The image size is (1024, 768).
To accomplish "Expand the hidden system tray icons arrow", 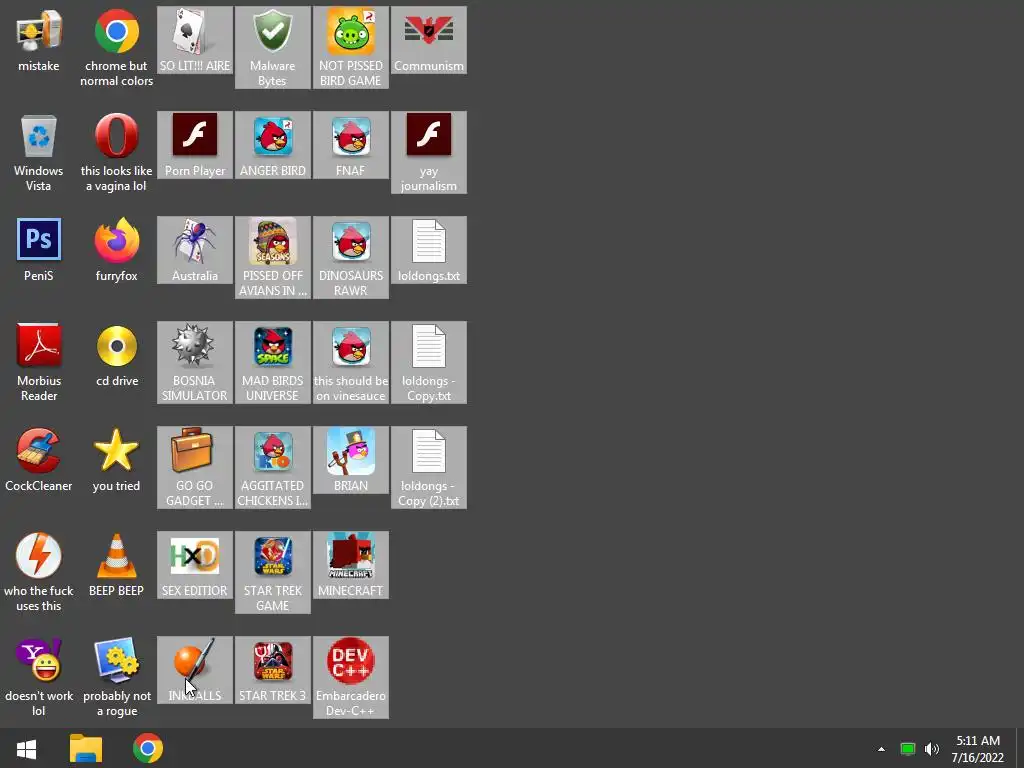I will click(x=881, y=749).
